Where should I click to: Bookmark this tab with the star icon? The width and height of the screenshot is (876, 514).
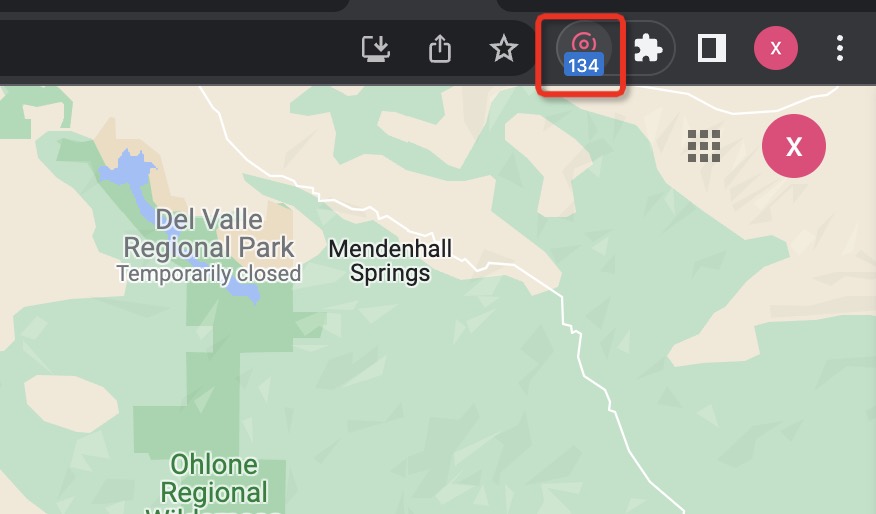[503, 48]
